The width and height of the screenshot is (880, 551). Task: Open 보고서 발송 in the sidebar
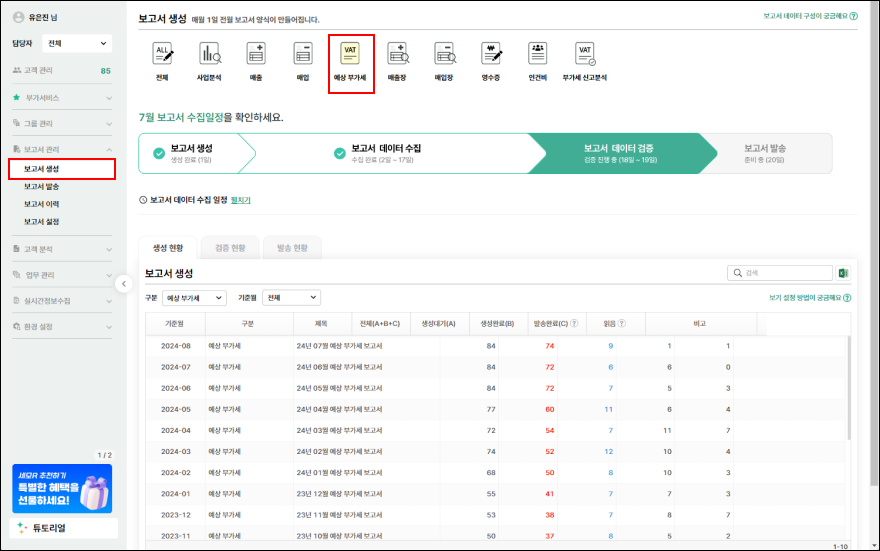[42, 186]
